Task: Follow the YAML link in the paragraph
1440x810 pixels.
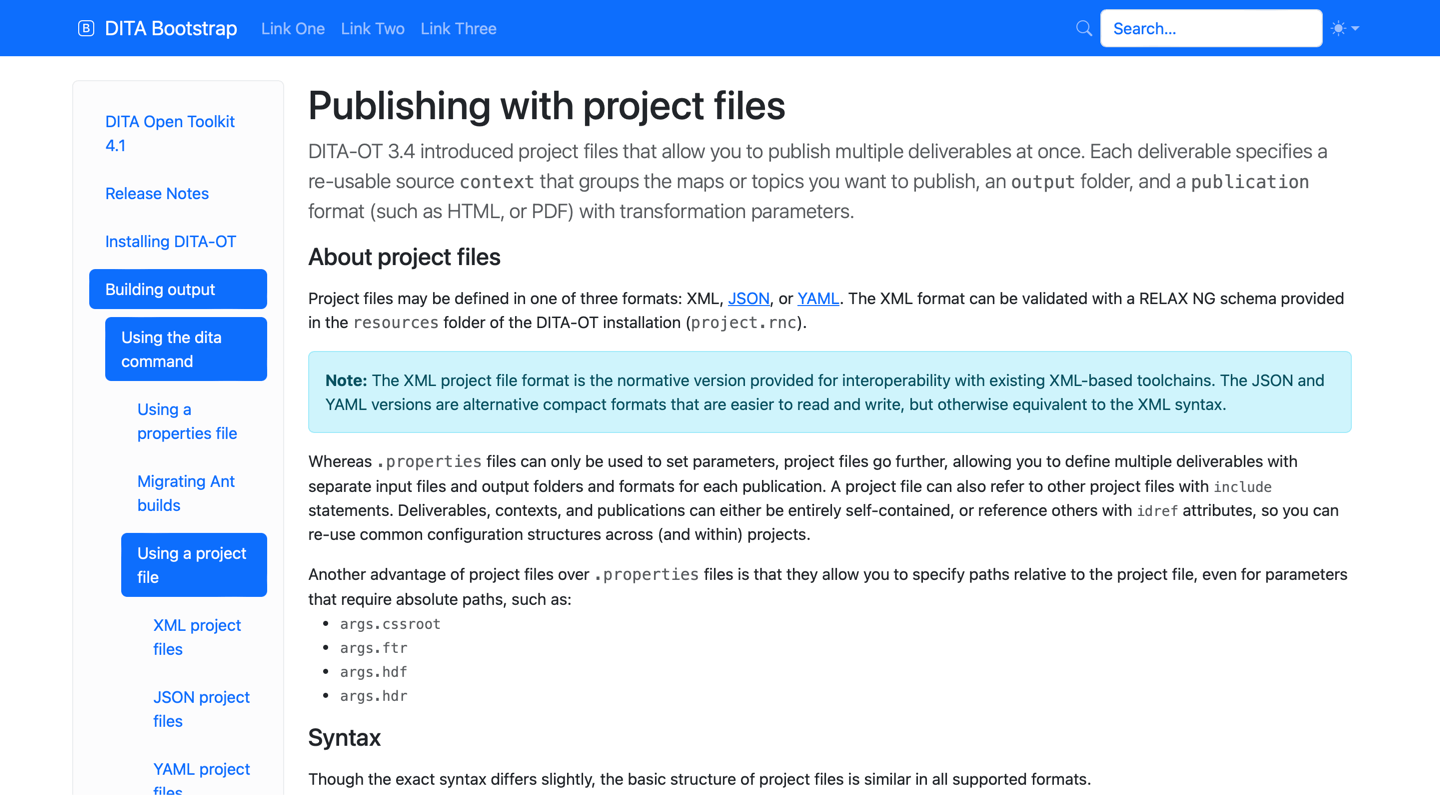Action: 817,298
